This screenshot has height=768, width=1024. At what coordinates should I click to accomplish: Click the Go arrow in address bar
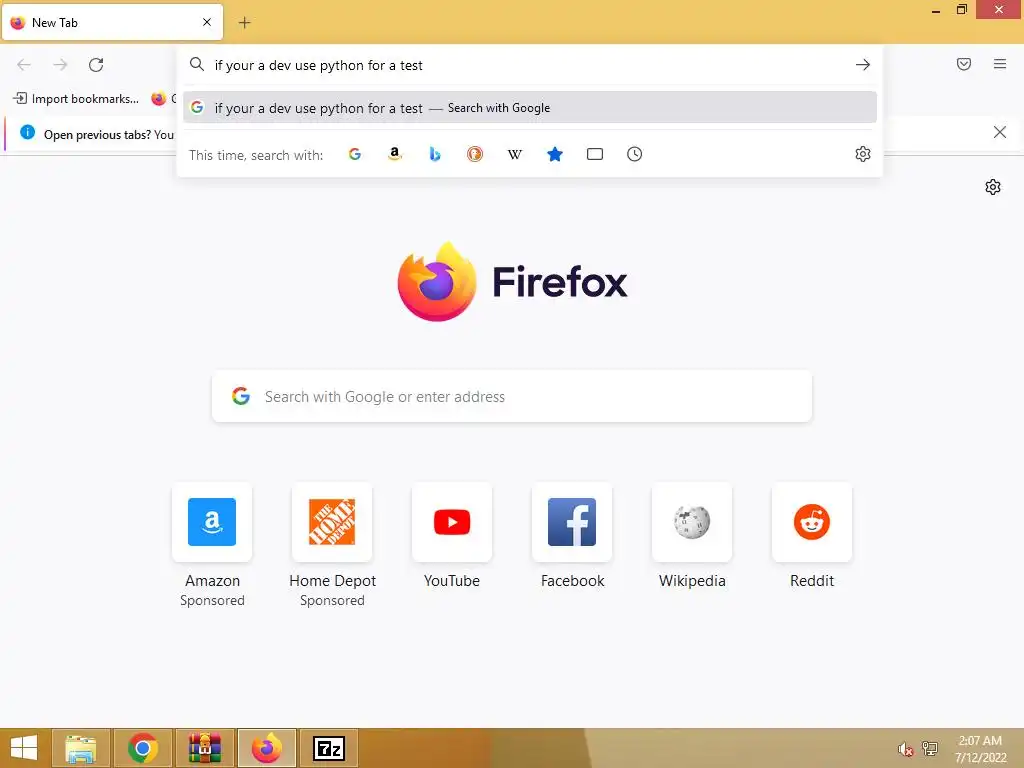[x=863, y=65]
